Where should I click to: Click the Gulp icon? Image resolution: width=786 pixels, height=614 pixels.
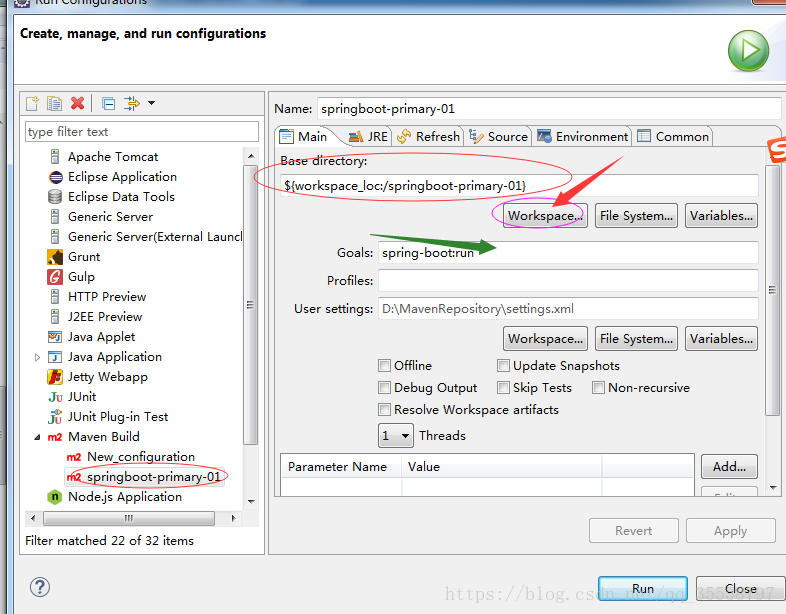point(55,277)
